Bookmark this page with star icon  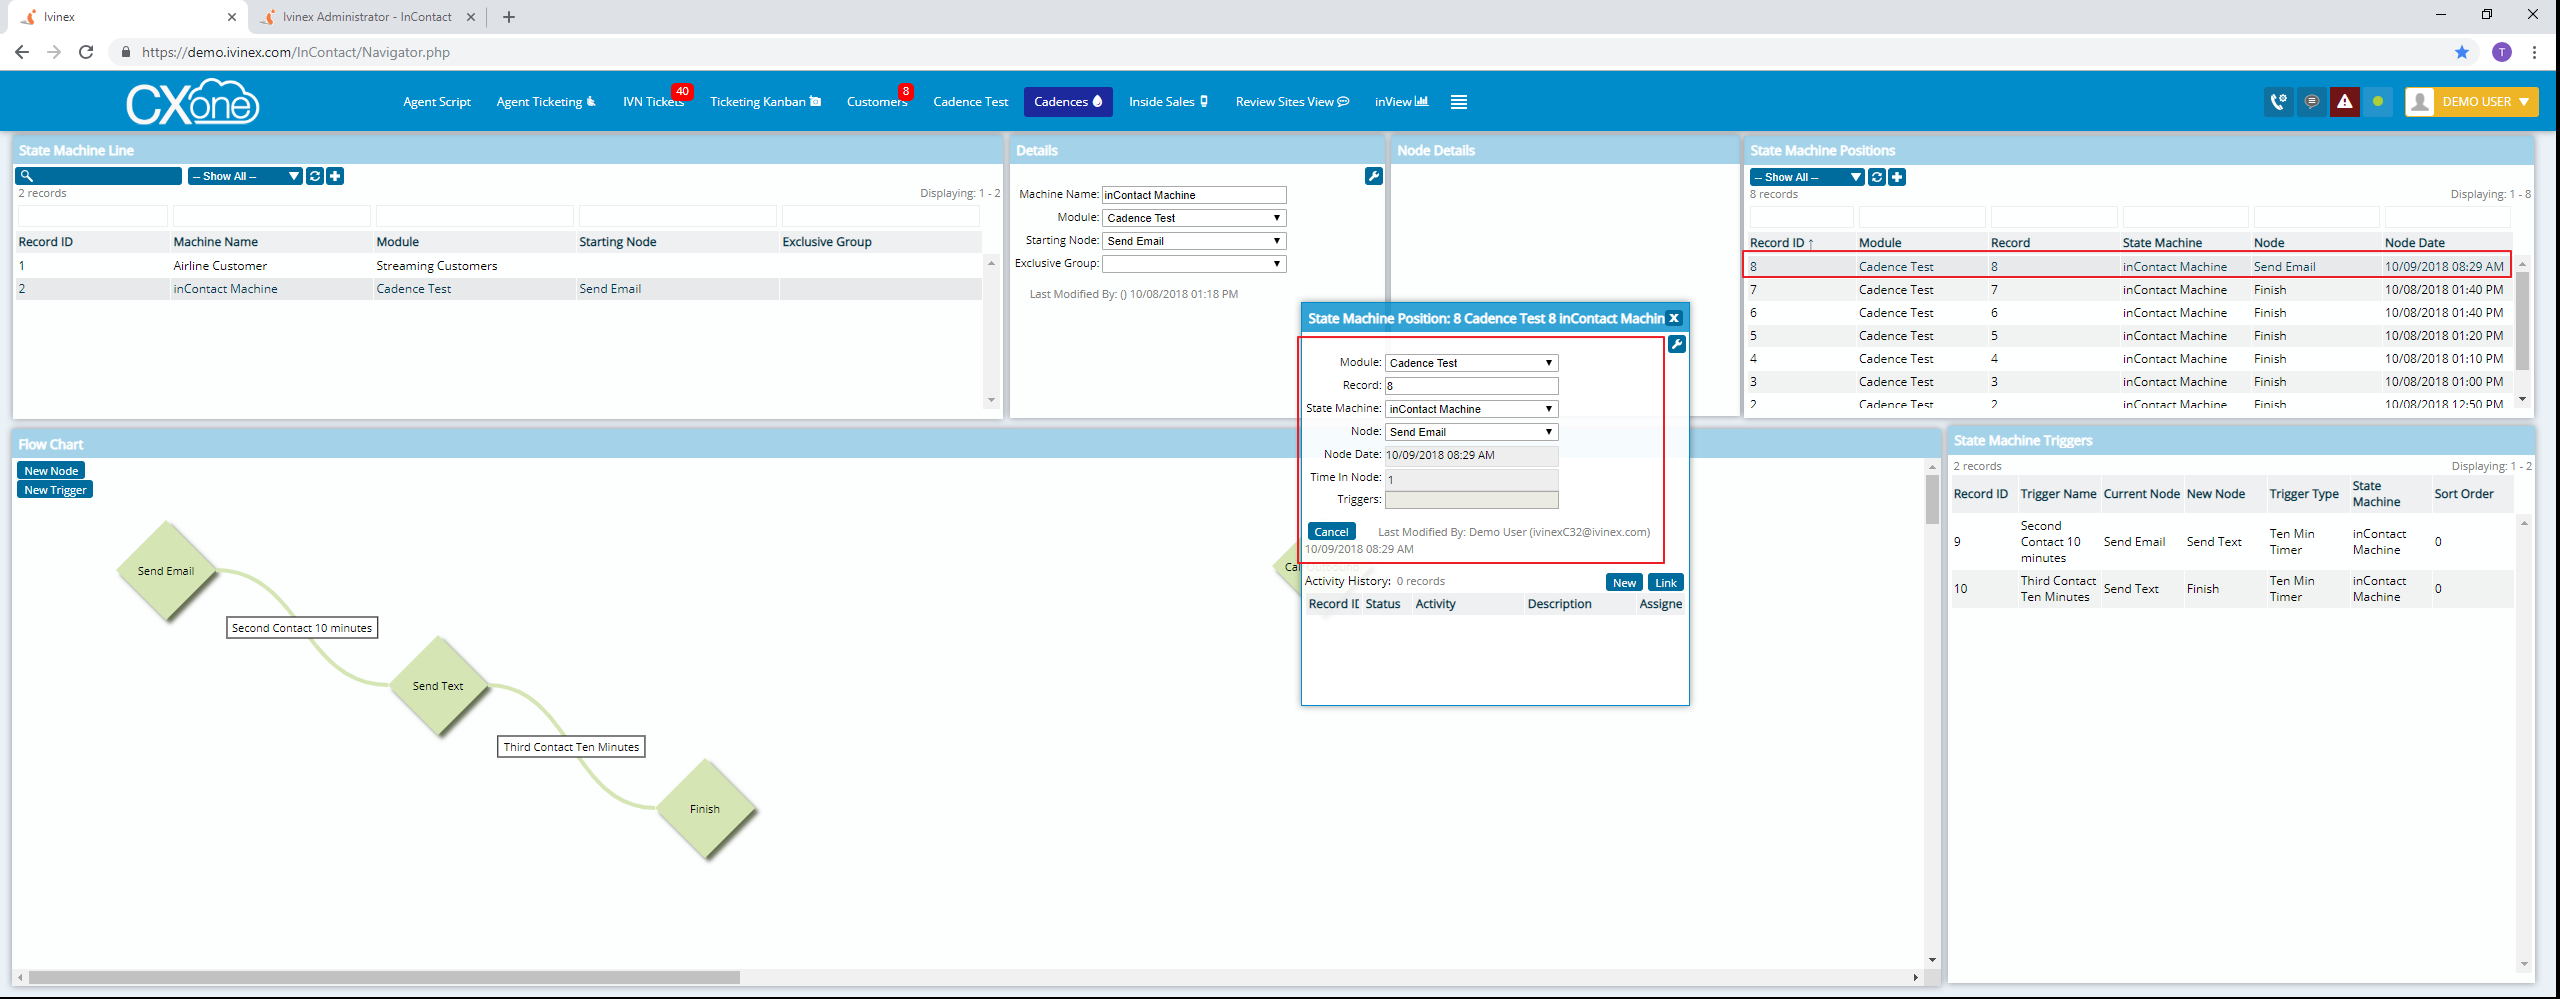click(x=2462, y=52)
